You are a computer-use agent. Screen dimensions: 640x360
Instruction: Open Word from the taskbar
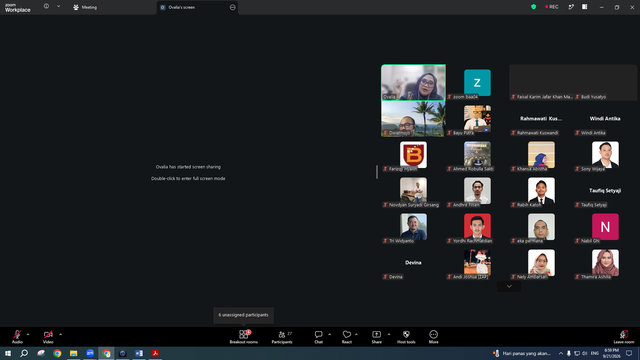(x=139, y=353)
